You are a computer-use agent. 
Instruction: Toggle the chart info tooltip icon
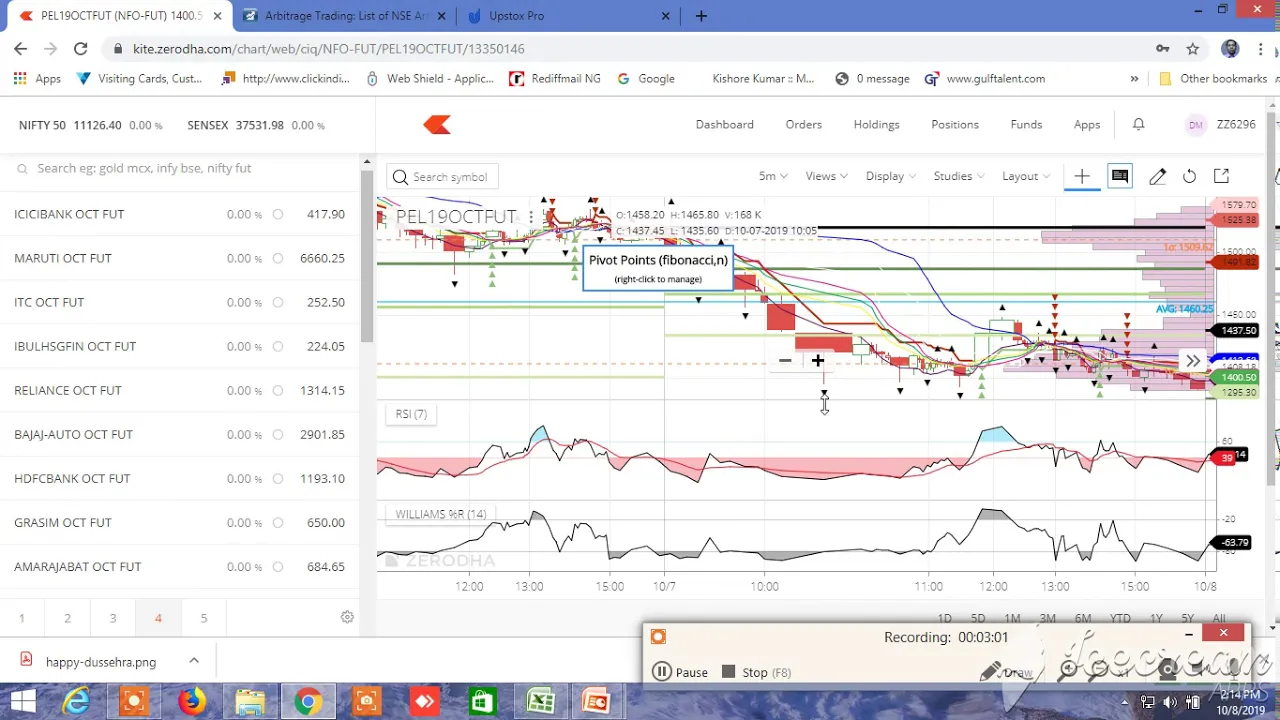[1120, 176]
